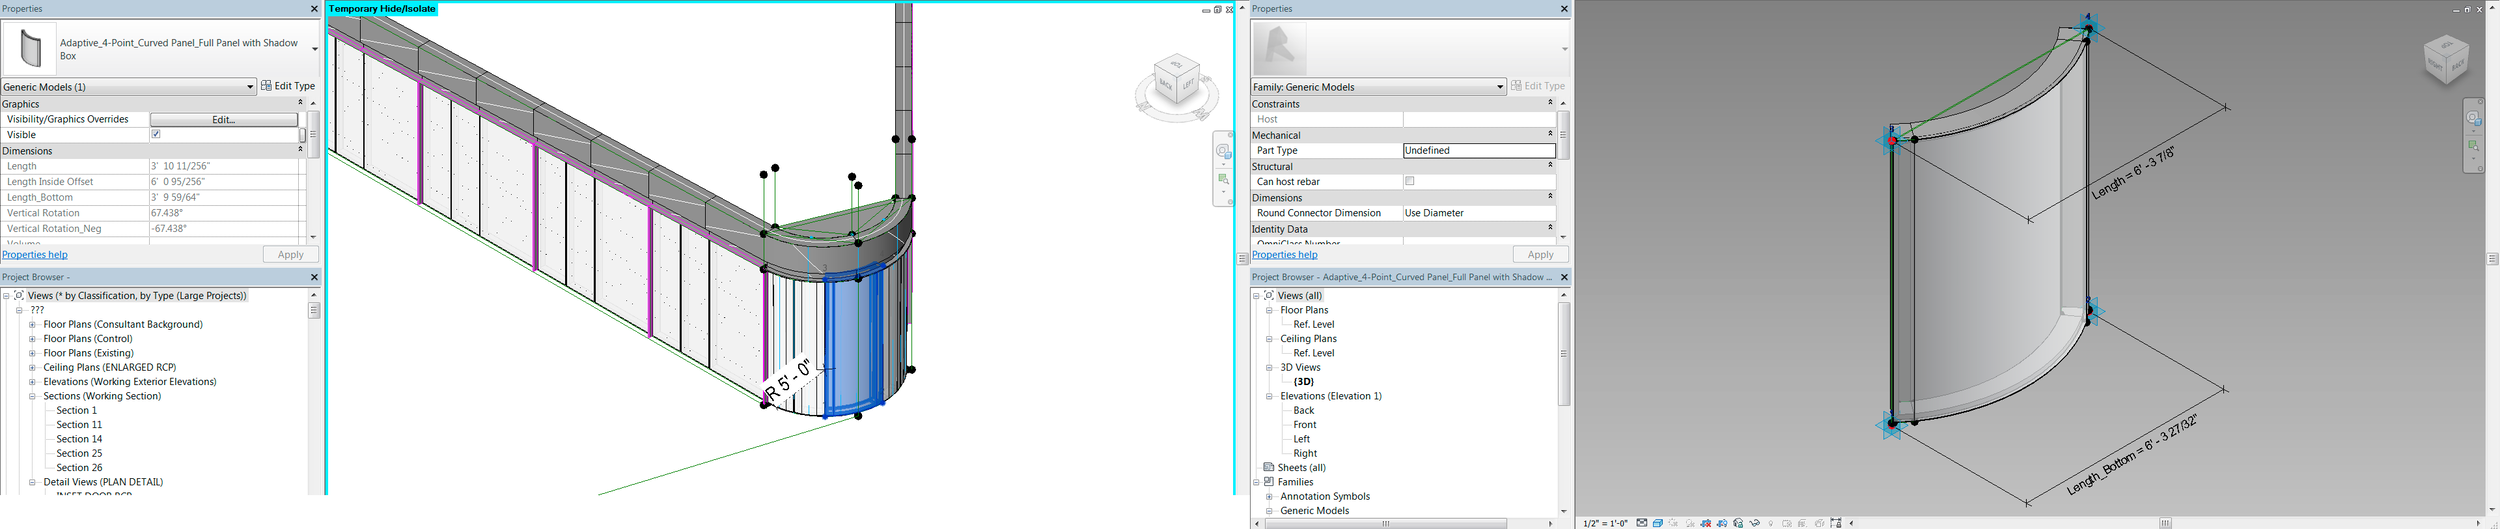2500x529 pixels.
Task: Click Edit... Visibility/Graphics Overrides button
Action: (x=224, y=119)
